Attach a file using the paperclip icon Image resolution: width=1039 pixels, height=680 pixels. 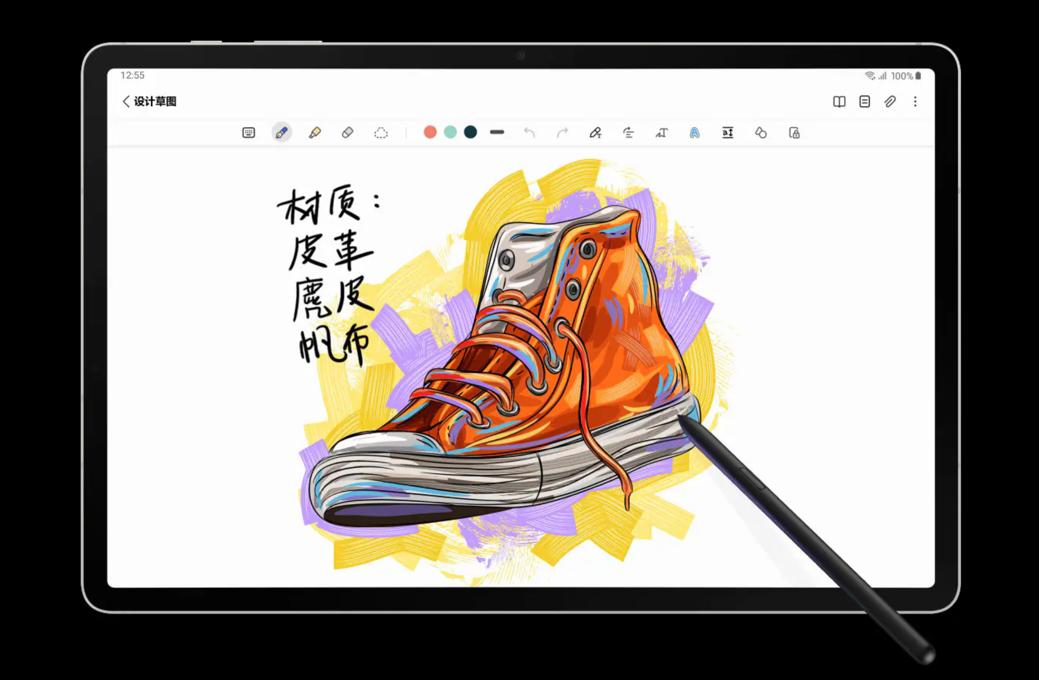click(890, 102)
